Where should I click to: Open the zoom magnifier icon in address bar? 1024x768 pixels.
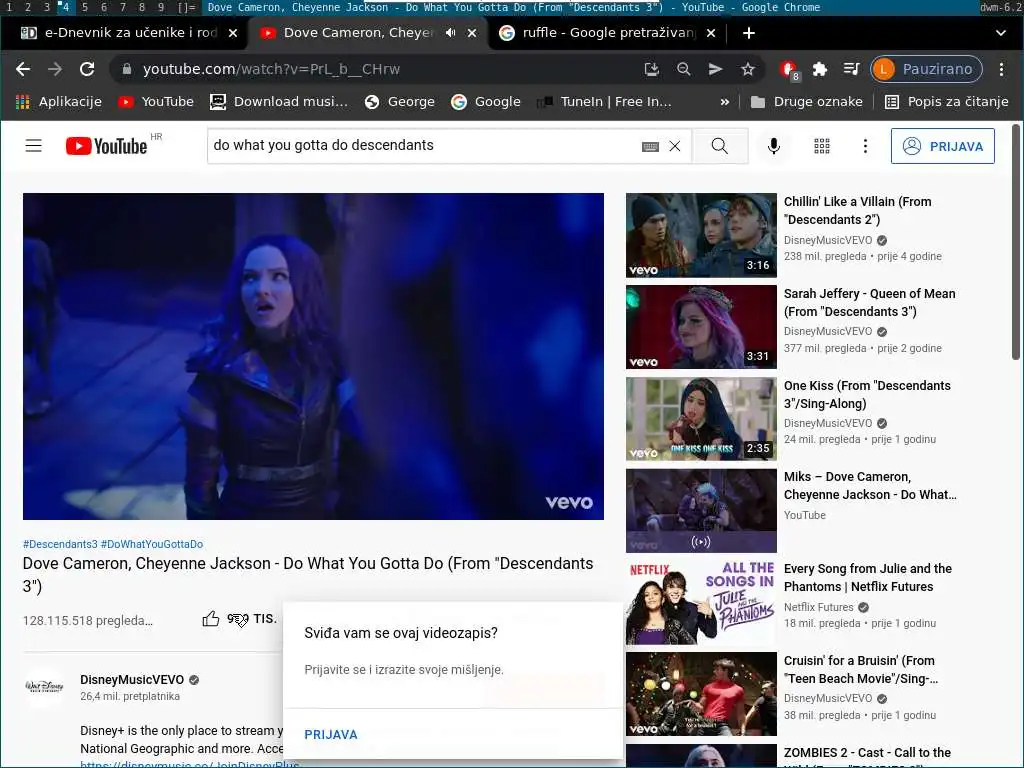click(x=683, y=69)
